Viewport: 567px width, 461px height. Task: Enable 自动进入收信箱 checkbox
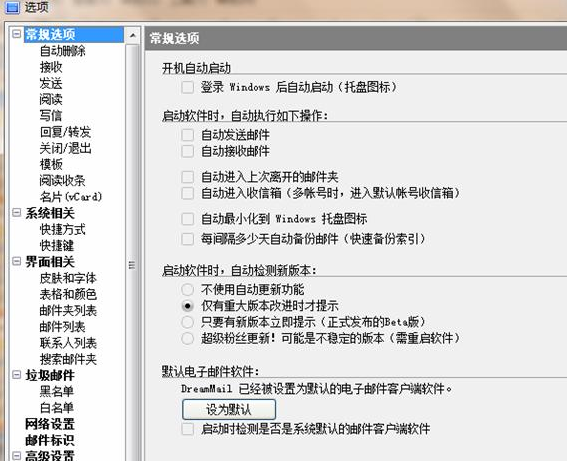point(187,193)
